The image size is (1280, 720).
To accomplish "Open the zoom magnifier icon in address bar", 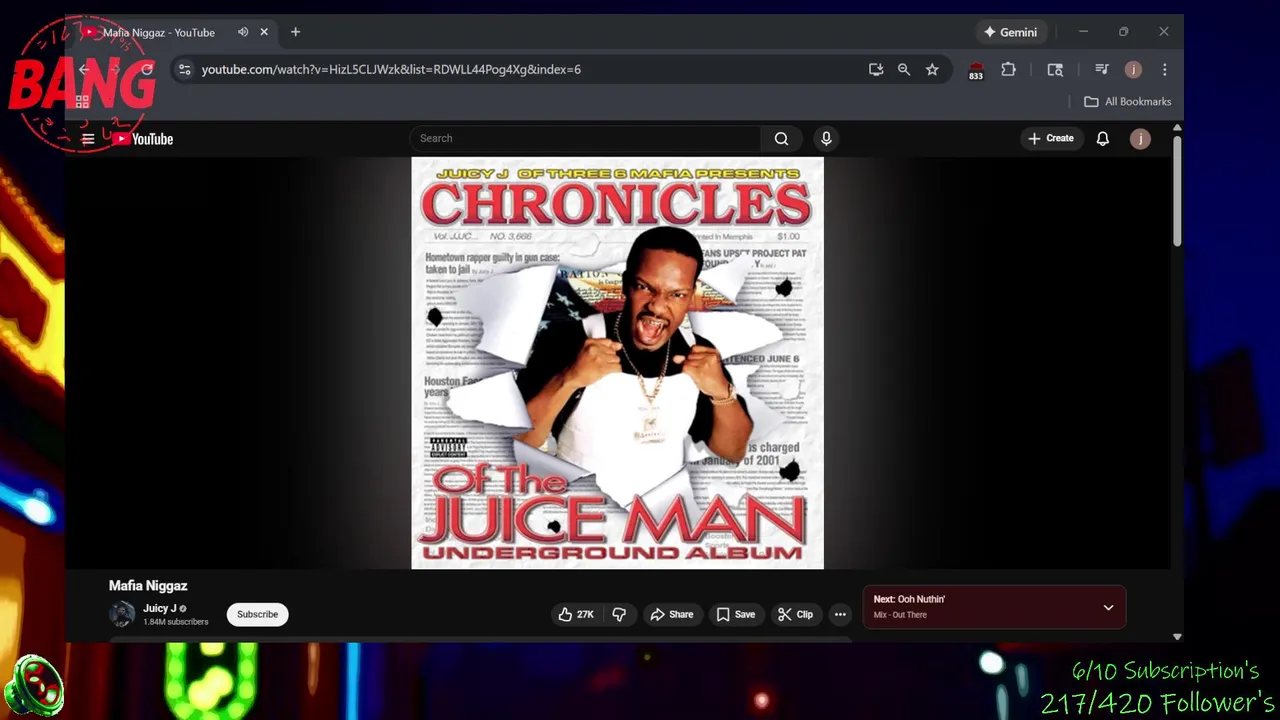I will 904,69.
